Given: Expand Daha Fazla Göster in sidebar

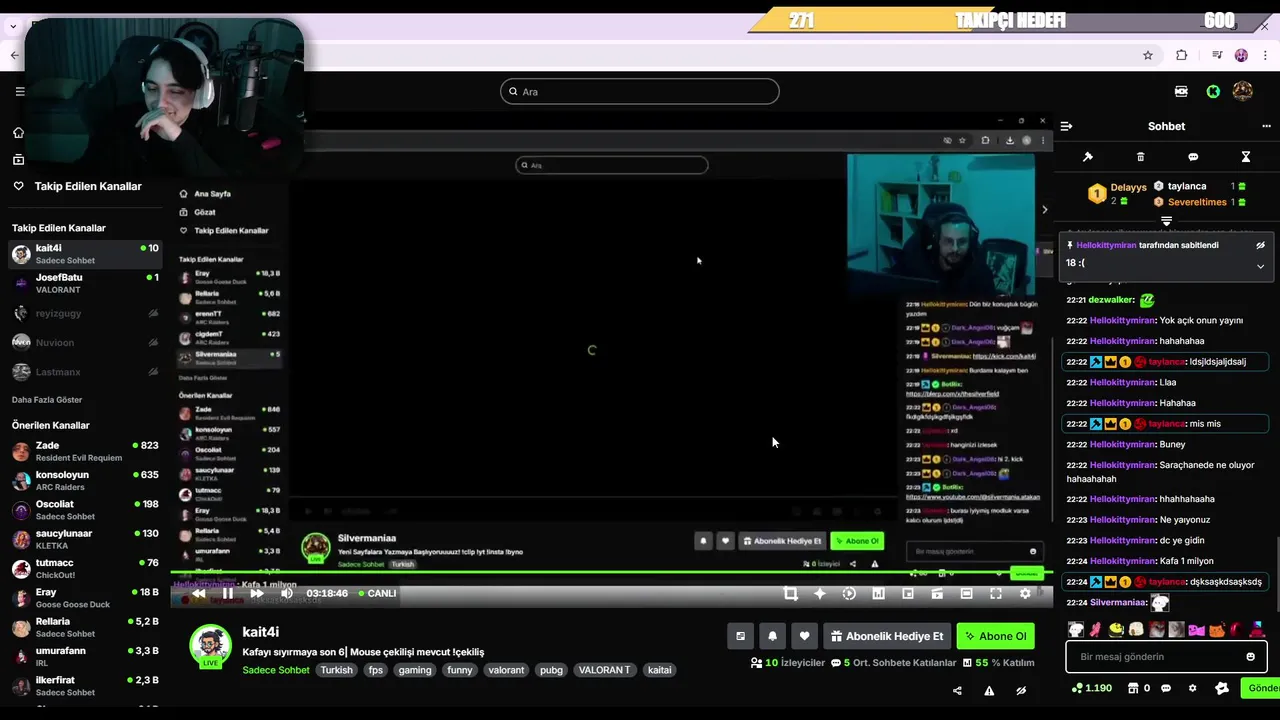Looking at the screenshot, I should click(x=47, y=400).
